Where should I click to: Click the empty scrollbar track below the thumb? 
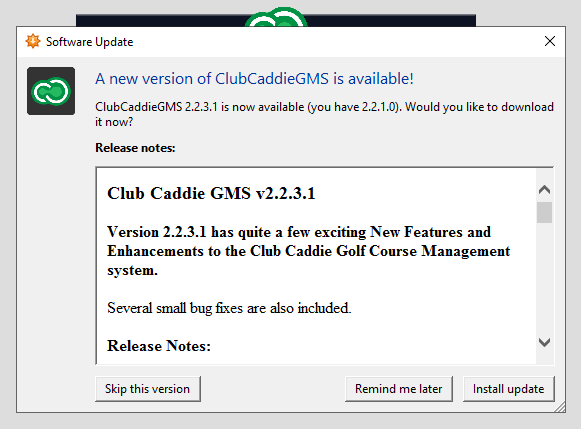544,278
